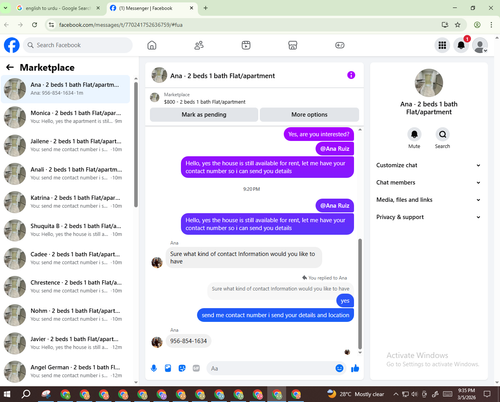
Task: Click the 'Yes, are you interested?' message
Action: pyautogui.click(x=319, y=134)
